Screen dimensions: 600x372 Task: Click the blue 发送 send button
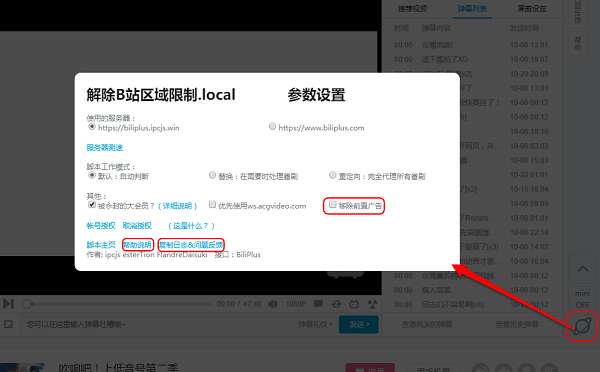click(x=359, y=325)
